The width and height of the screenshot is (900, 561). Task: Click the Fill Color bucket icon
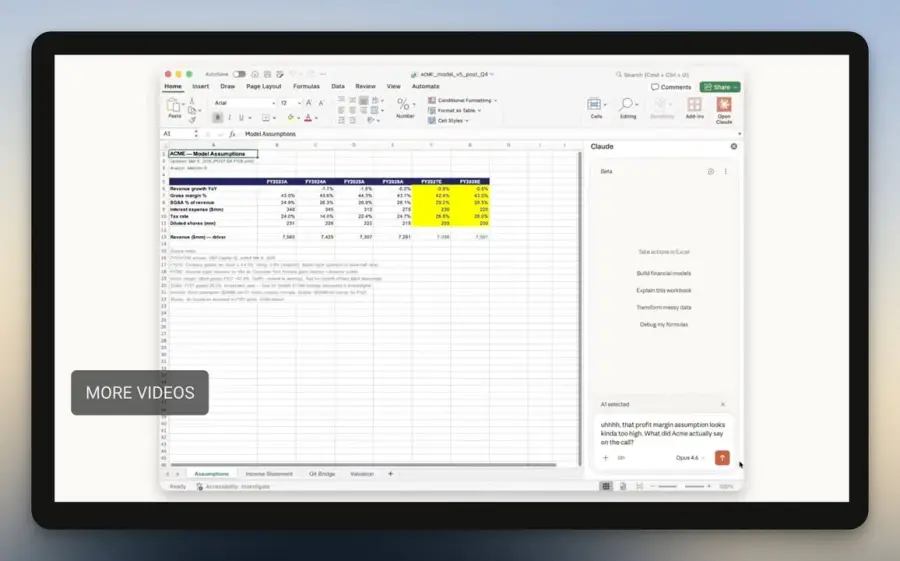(290, 118)
